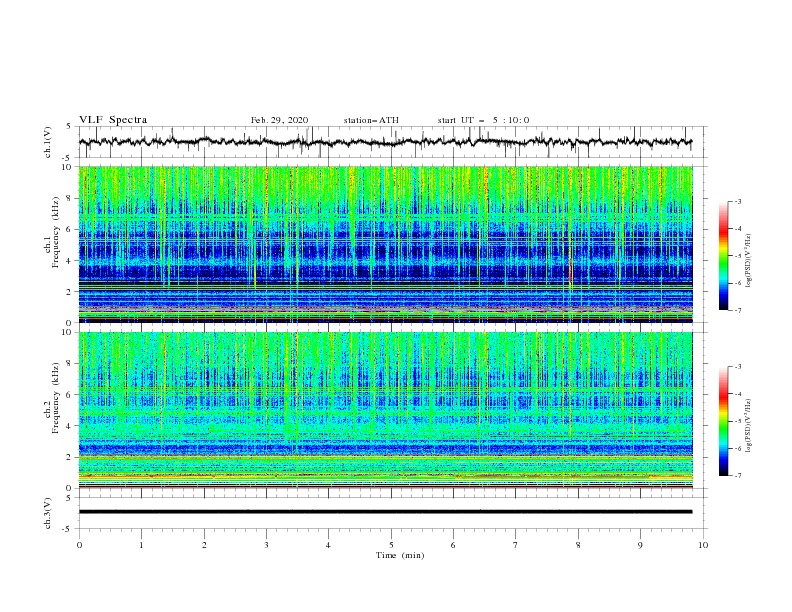Click the '8' kHz tick of ch.2 spectrogram
This screenshot has width=792, height=612.
tap(69, 364)
